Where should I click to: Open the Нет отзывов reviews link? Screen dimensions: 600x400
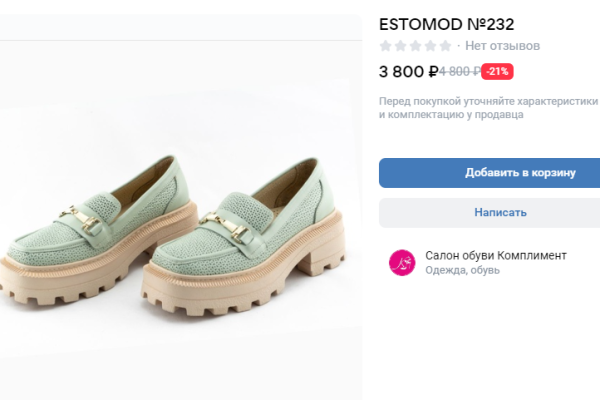[x=502, y=46]
